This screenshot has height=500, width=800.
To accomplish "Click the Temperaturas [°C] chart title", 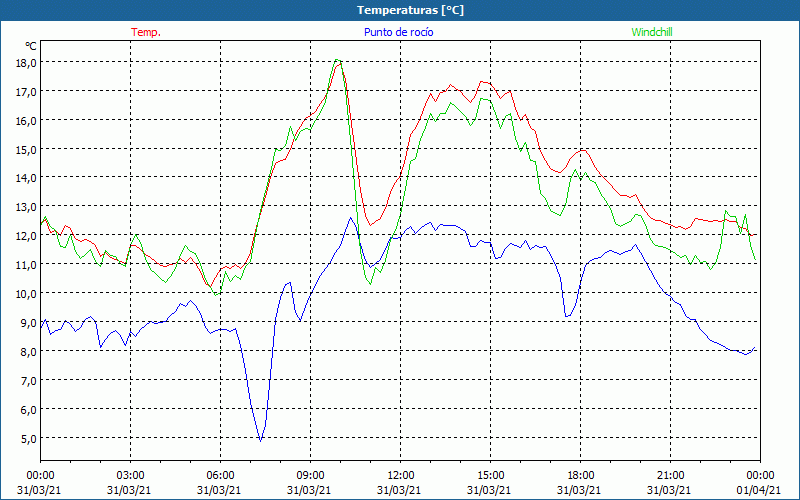I will [410, 10].
